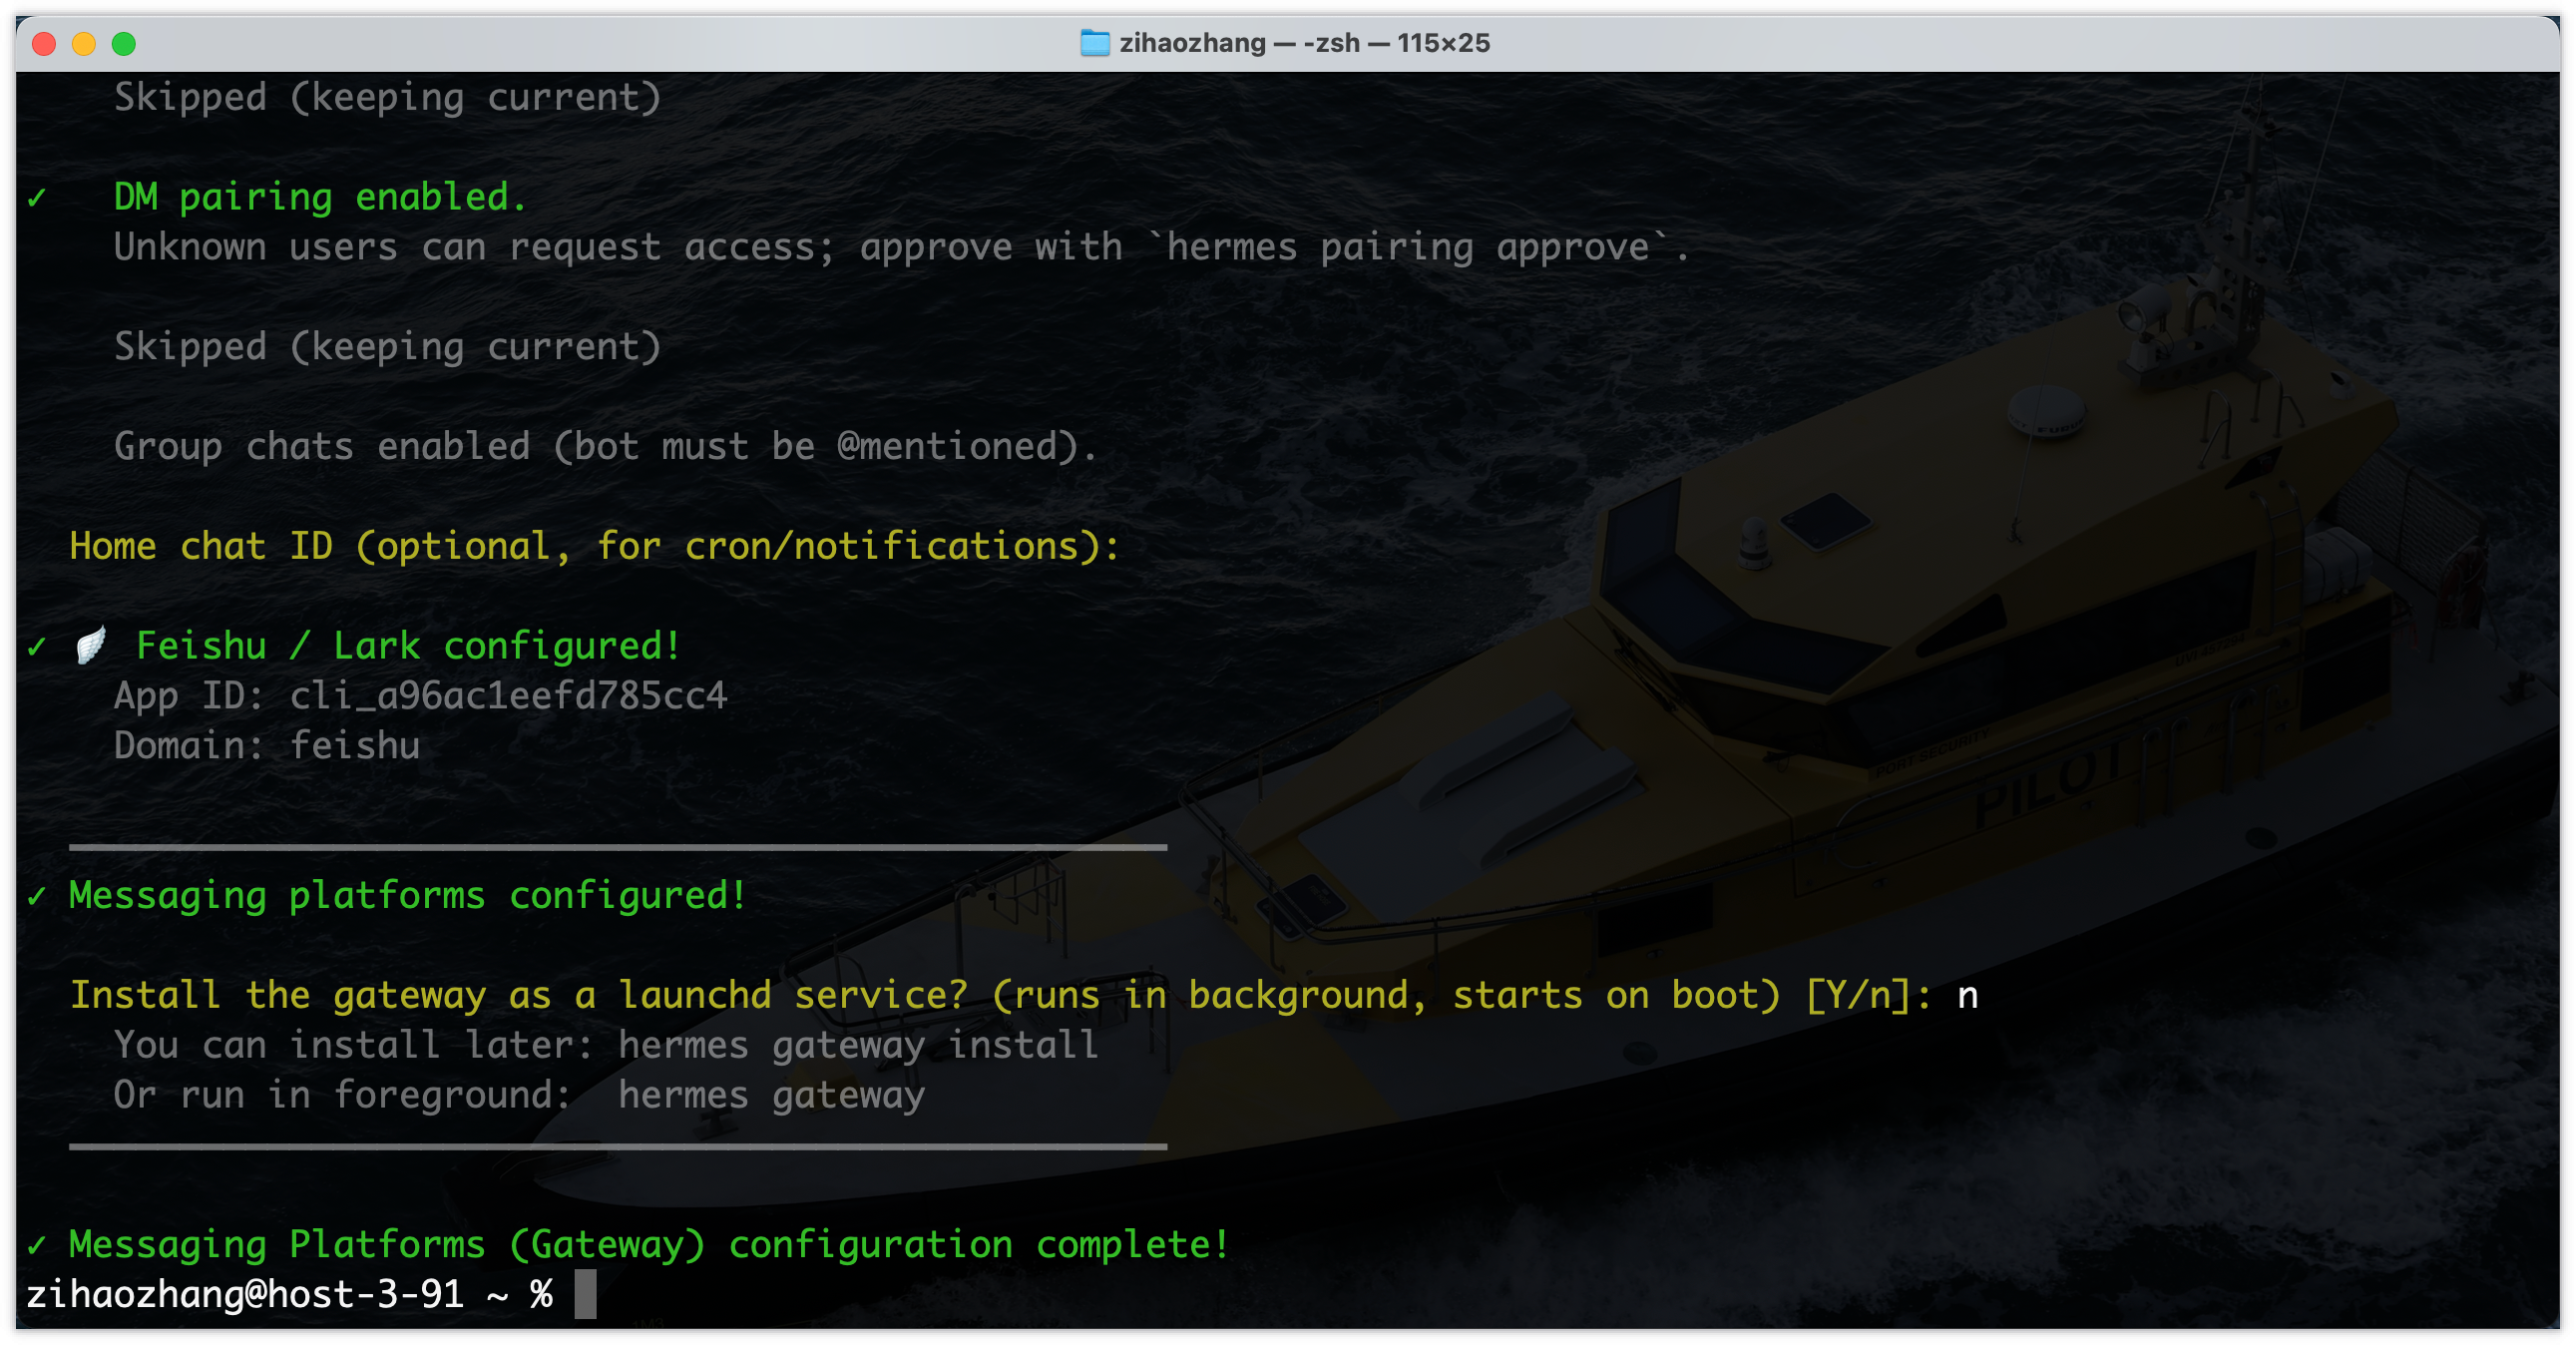This screenshot has width=2576, height=1345.
Task: Click the typed 'n' answer after [Y/n]
Action: coord(1967,995)
